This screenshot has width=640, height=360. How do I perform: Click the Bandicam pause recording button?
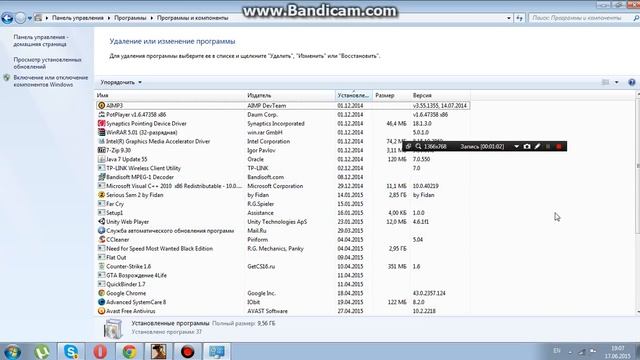pyautogui.click(x=548, y=147)
